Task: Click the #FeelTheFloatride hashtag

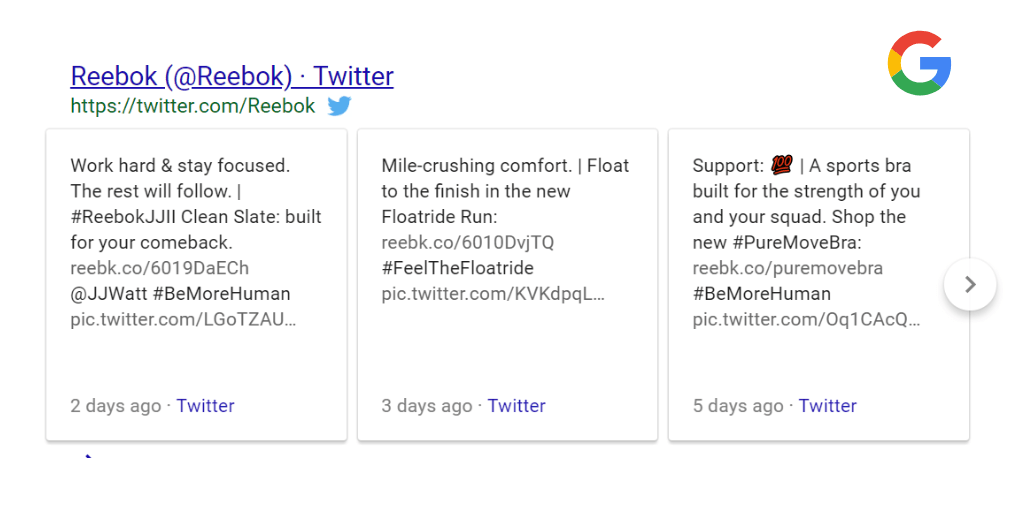Action: (457, 268)
